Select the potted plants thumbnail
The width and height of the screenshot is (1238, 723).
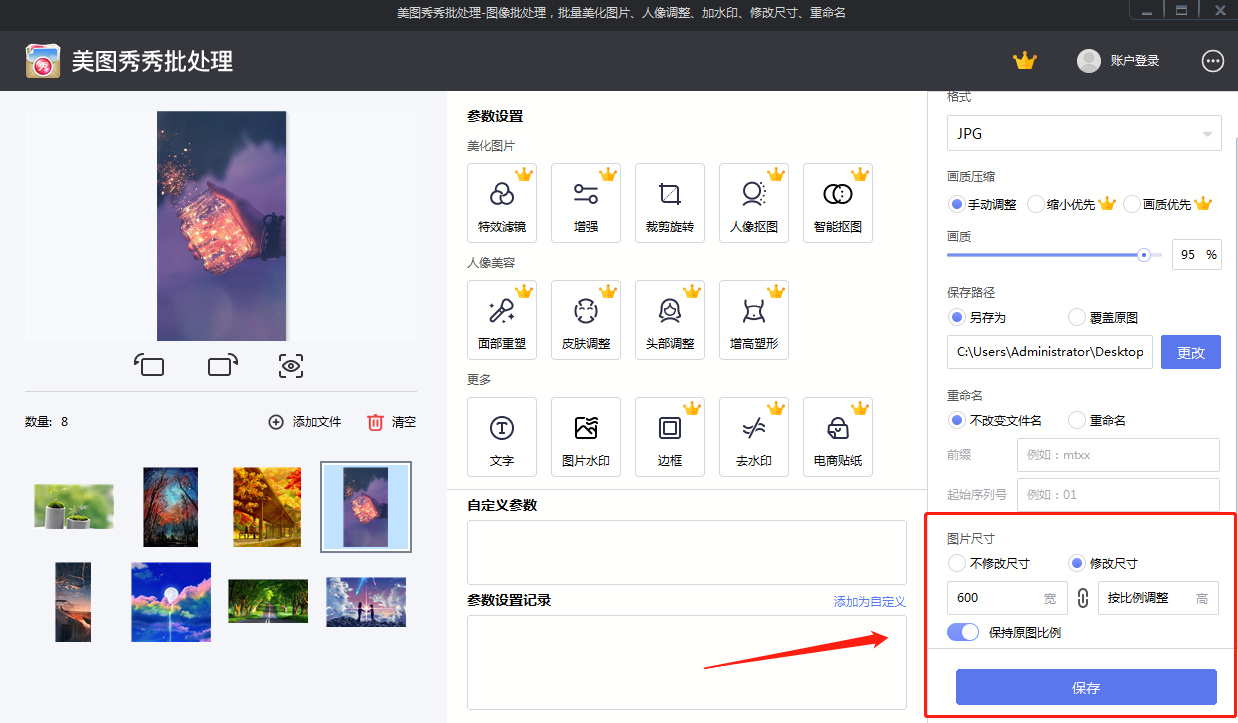(x=73, y=506)
